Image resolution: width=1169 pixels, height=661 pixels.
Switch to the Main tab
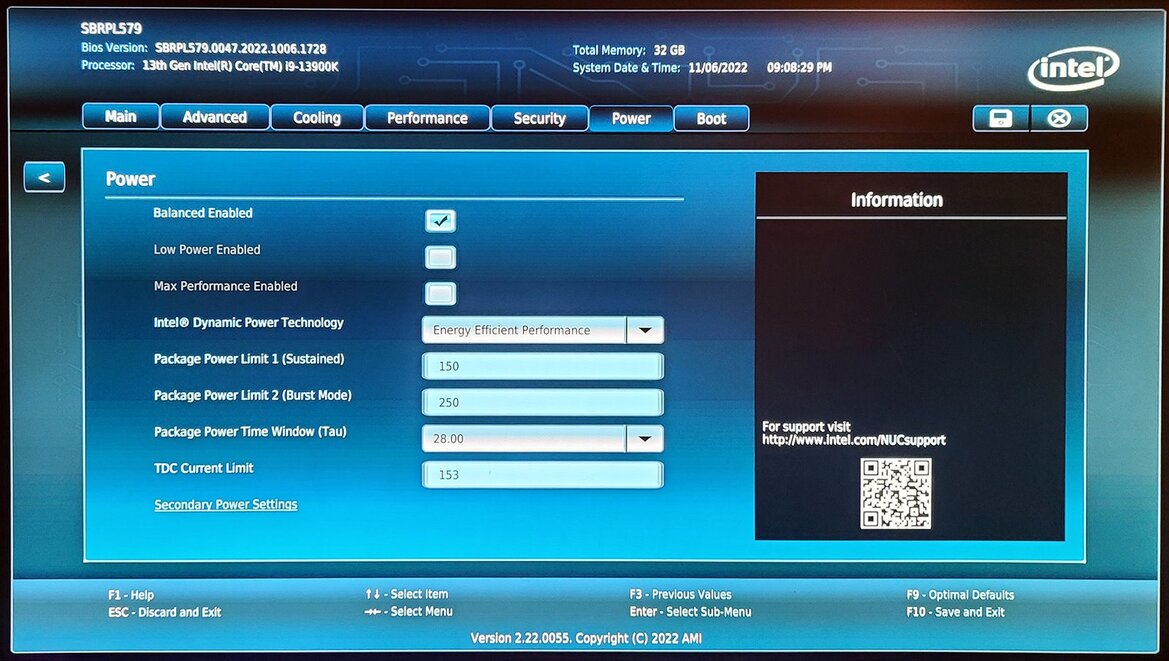click(x=120, y=117)
